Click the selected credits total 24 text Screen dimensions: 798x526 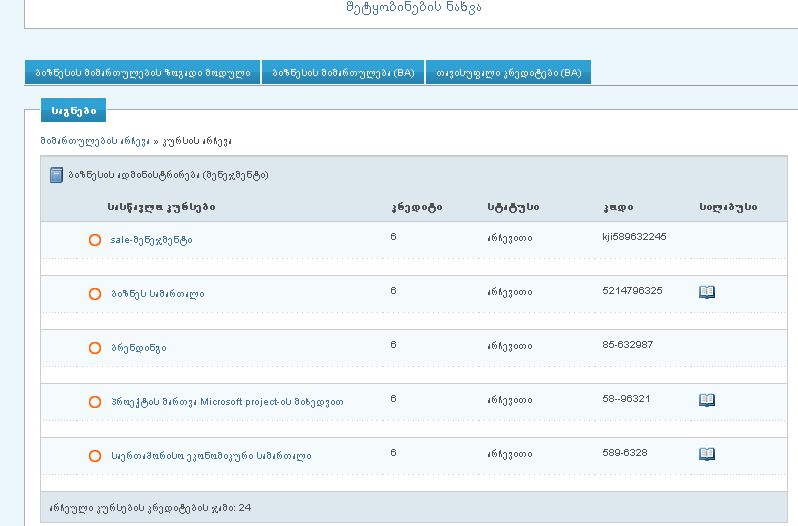click(150, 508)
